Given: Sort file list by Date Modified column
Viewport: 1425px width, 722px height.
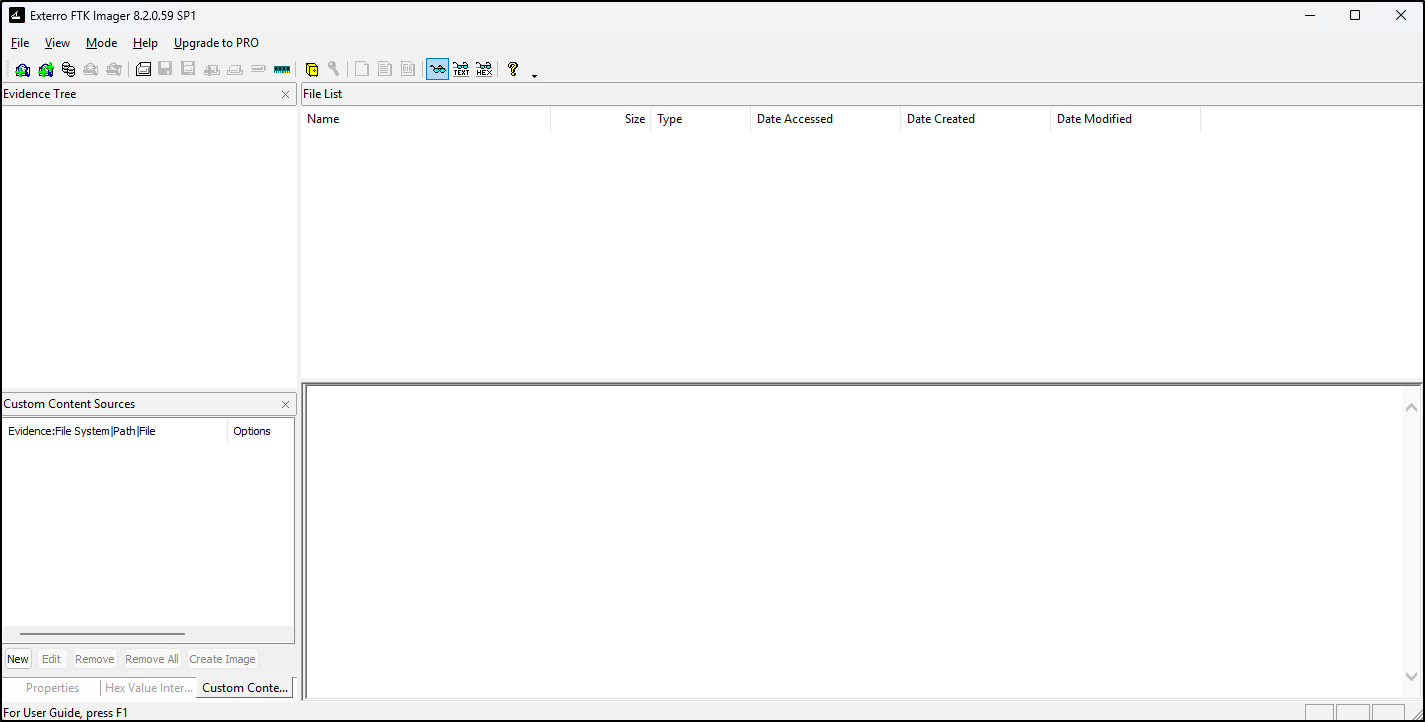Looking at the screenshot, I should click(1126, 119).
